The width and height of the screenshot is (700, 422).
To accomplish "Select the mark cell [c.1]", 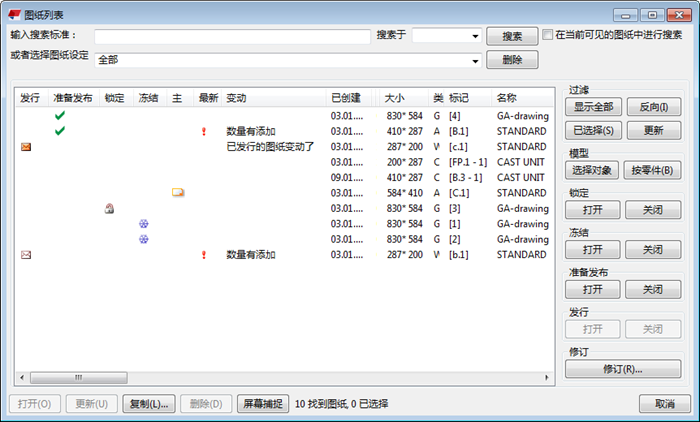I will (458, 147).
